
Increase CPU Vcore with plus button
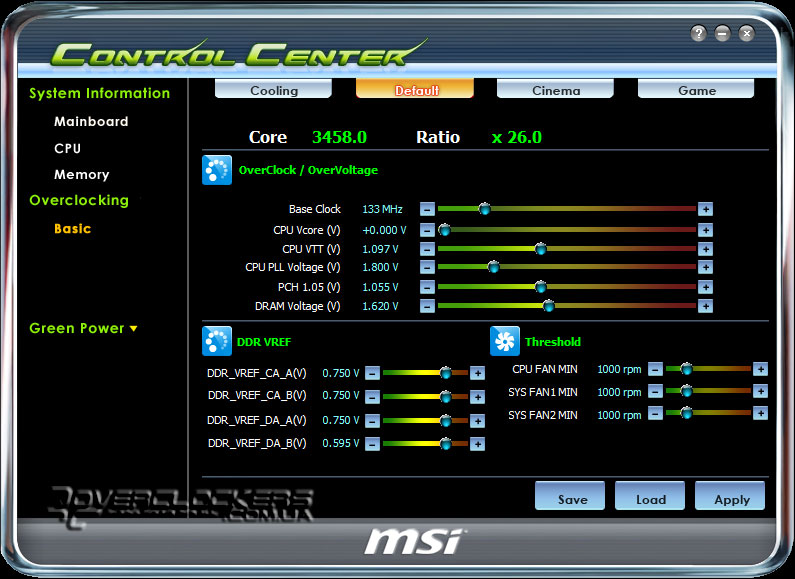pos(705,230)
